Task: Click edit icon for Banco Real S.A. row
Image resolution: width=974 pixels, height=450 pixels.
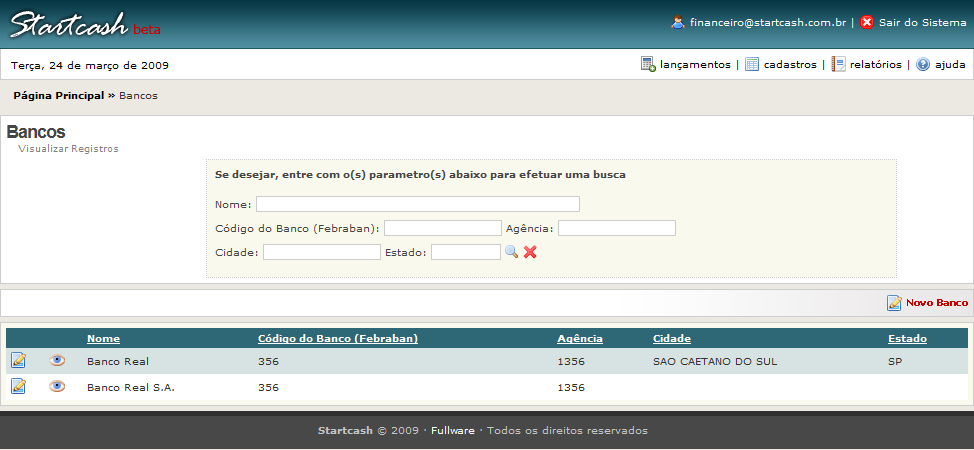Action: (x=18, y=386)
